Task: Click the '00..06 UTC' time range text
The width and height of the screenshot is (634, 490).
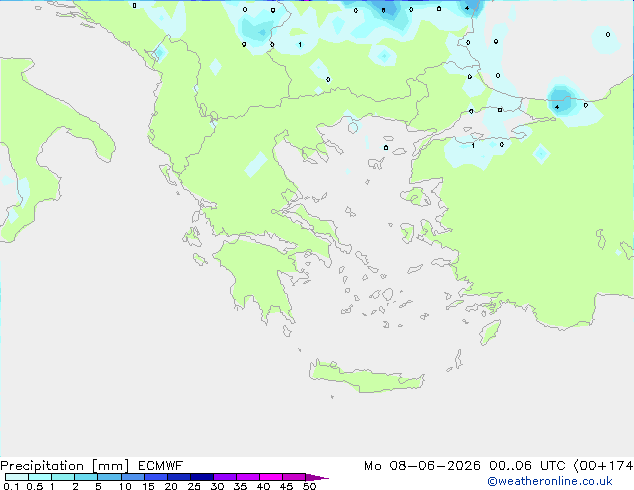Action: [x=529, y=466]
